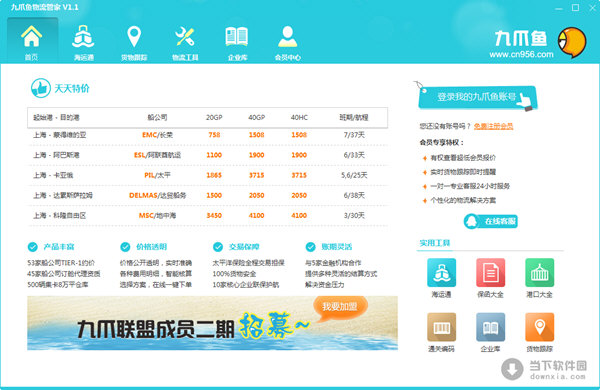
Task: Click the 天天特价 thumbs-up icon
Action: pos(41,88)
